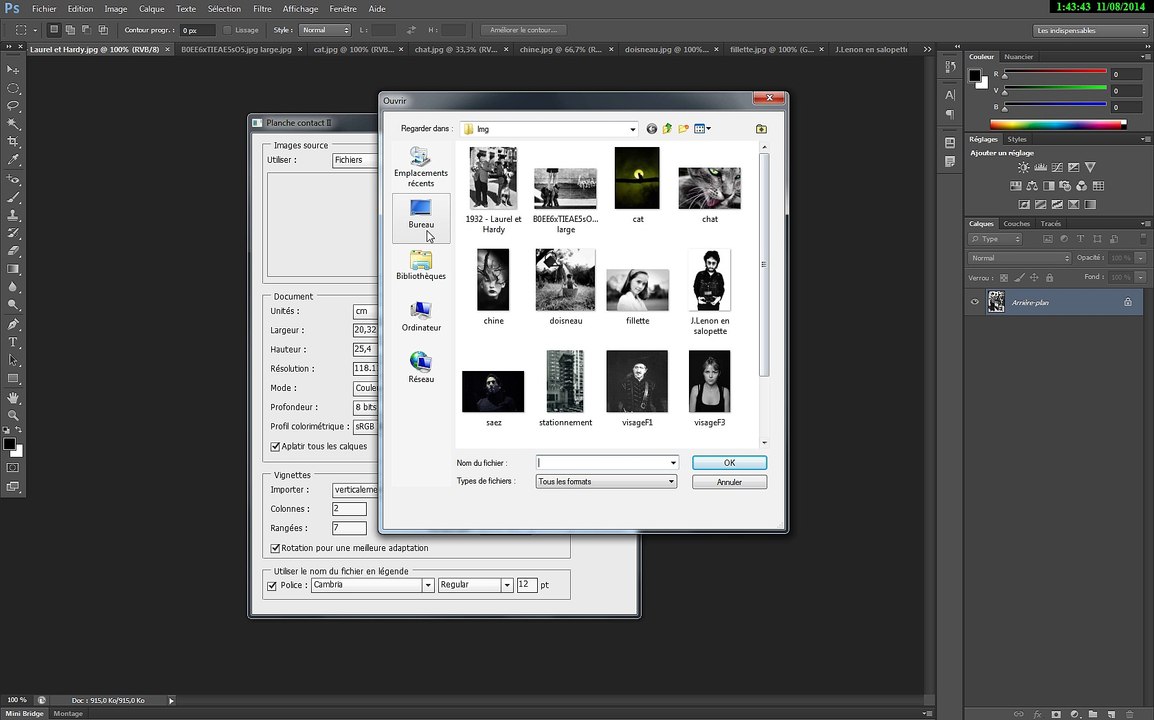The width and height of the screenshot is (1154, 720).
Task: Open Style dropdown in options bar
Action: 325,30
